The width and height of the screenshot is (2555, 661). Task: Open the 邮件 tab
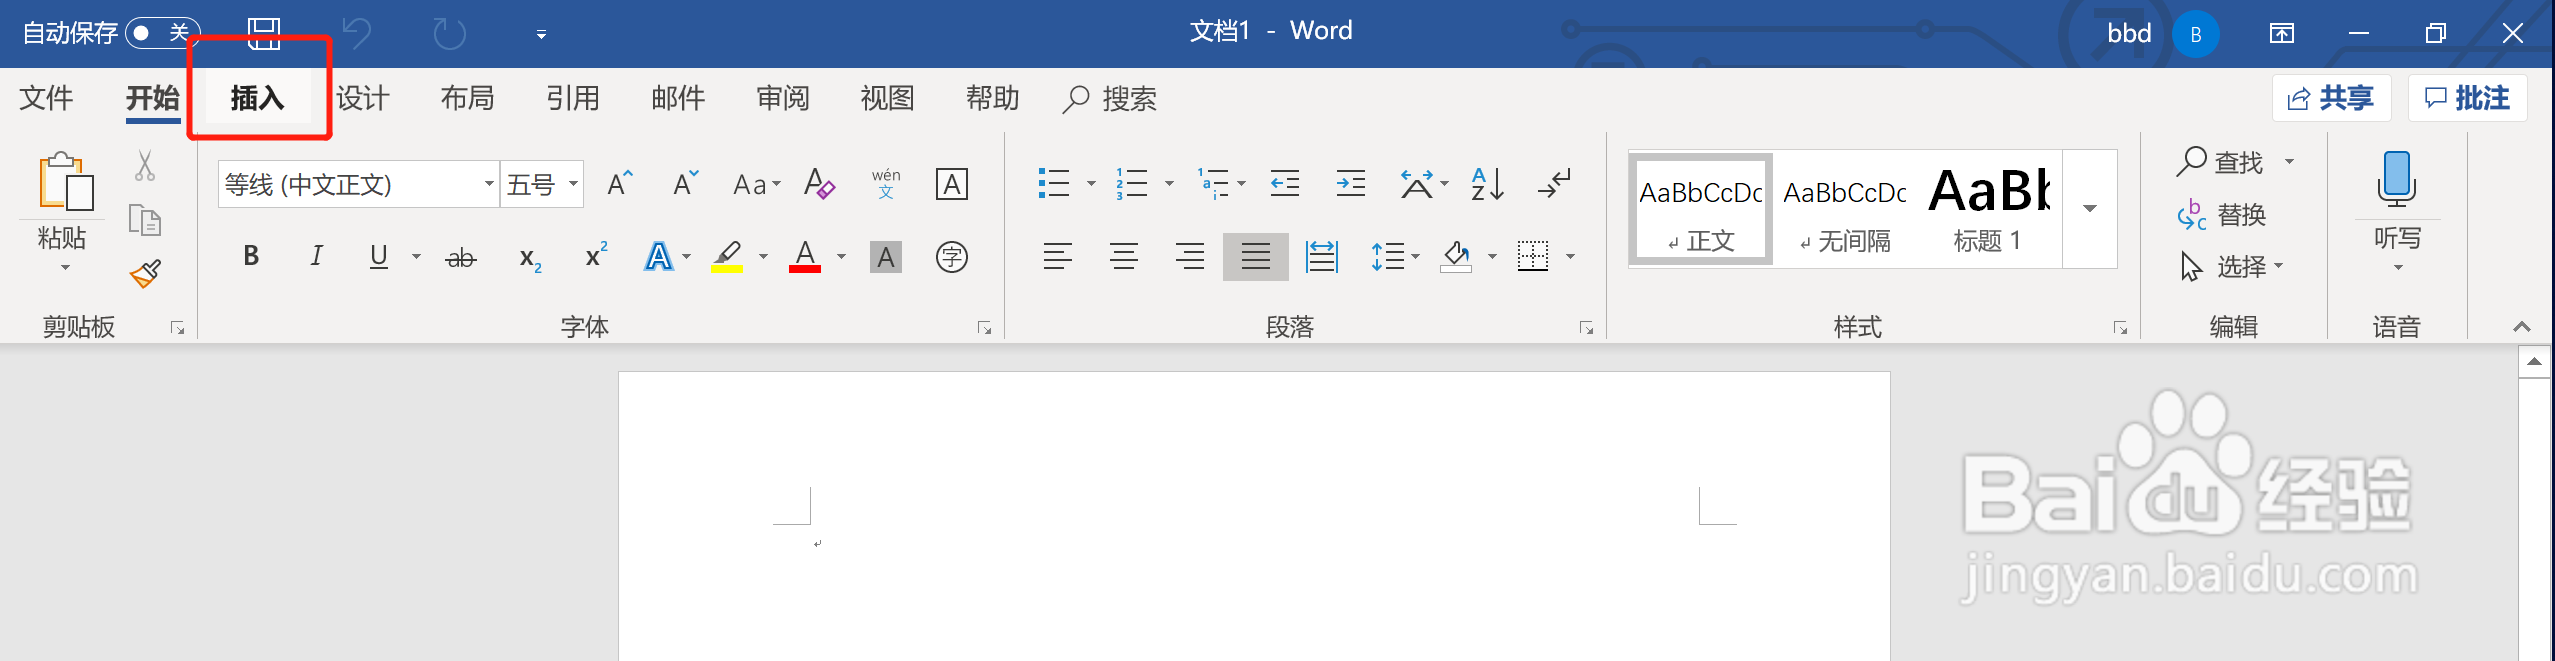point(678,98)
